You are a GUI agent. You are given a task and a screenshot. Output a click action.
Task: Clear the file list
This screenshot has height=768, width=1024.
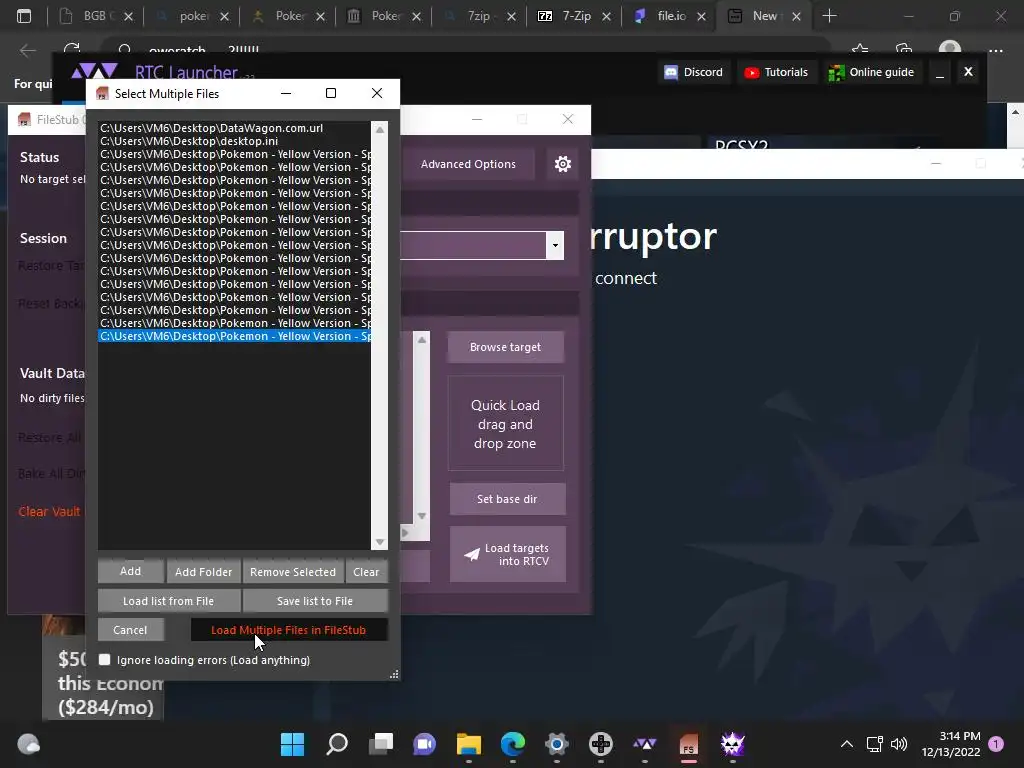click(366, 571)
